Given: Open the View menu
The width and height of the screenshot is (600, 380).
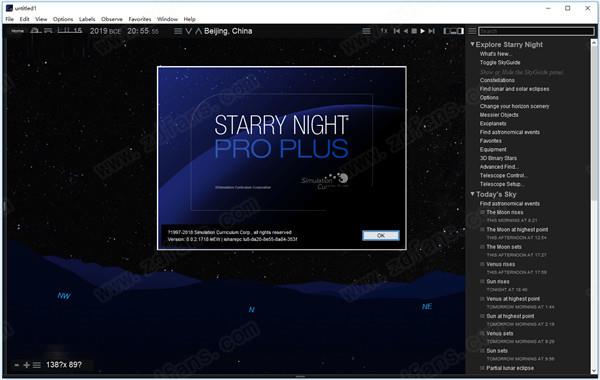Looking at the screenshot, I should pos(41,19).
